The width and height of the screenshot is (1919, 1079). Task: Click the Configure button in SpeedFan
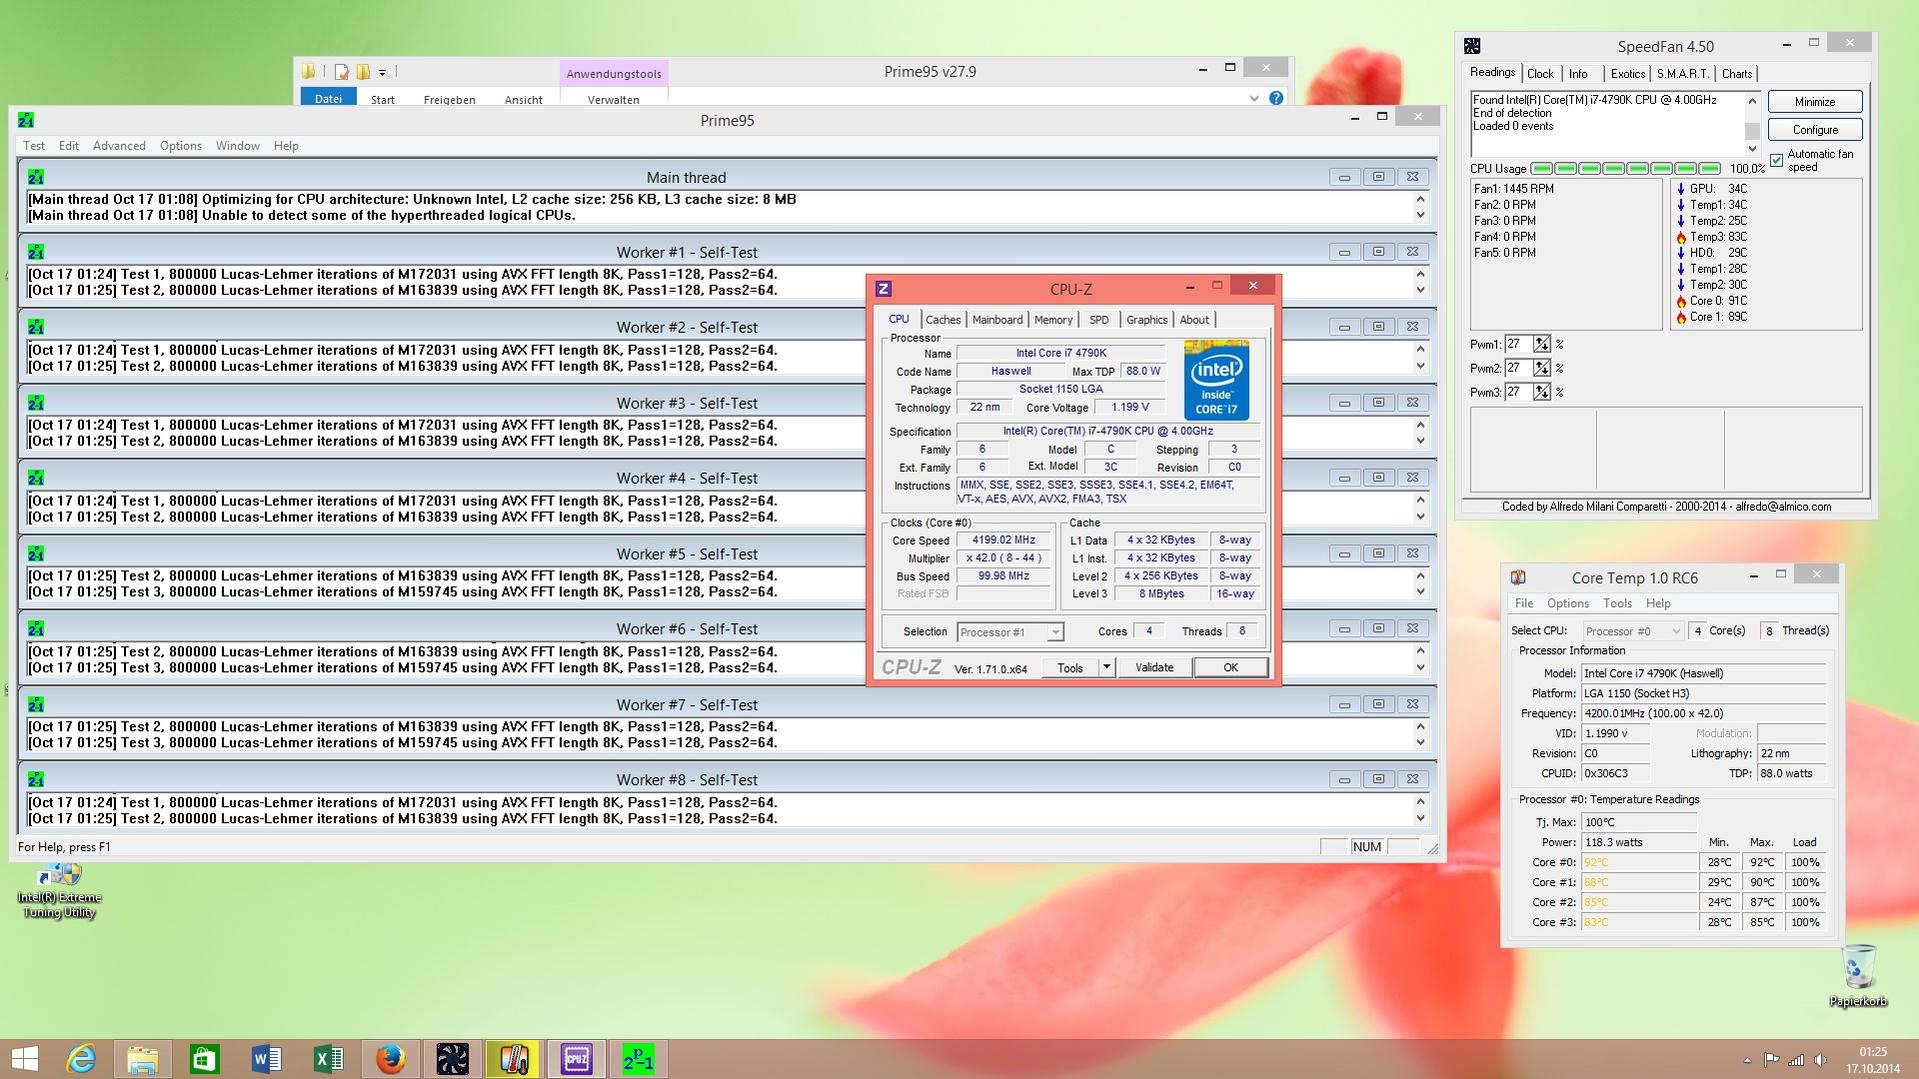pos(1814,130)
